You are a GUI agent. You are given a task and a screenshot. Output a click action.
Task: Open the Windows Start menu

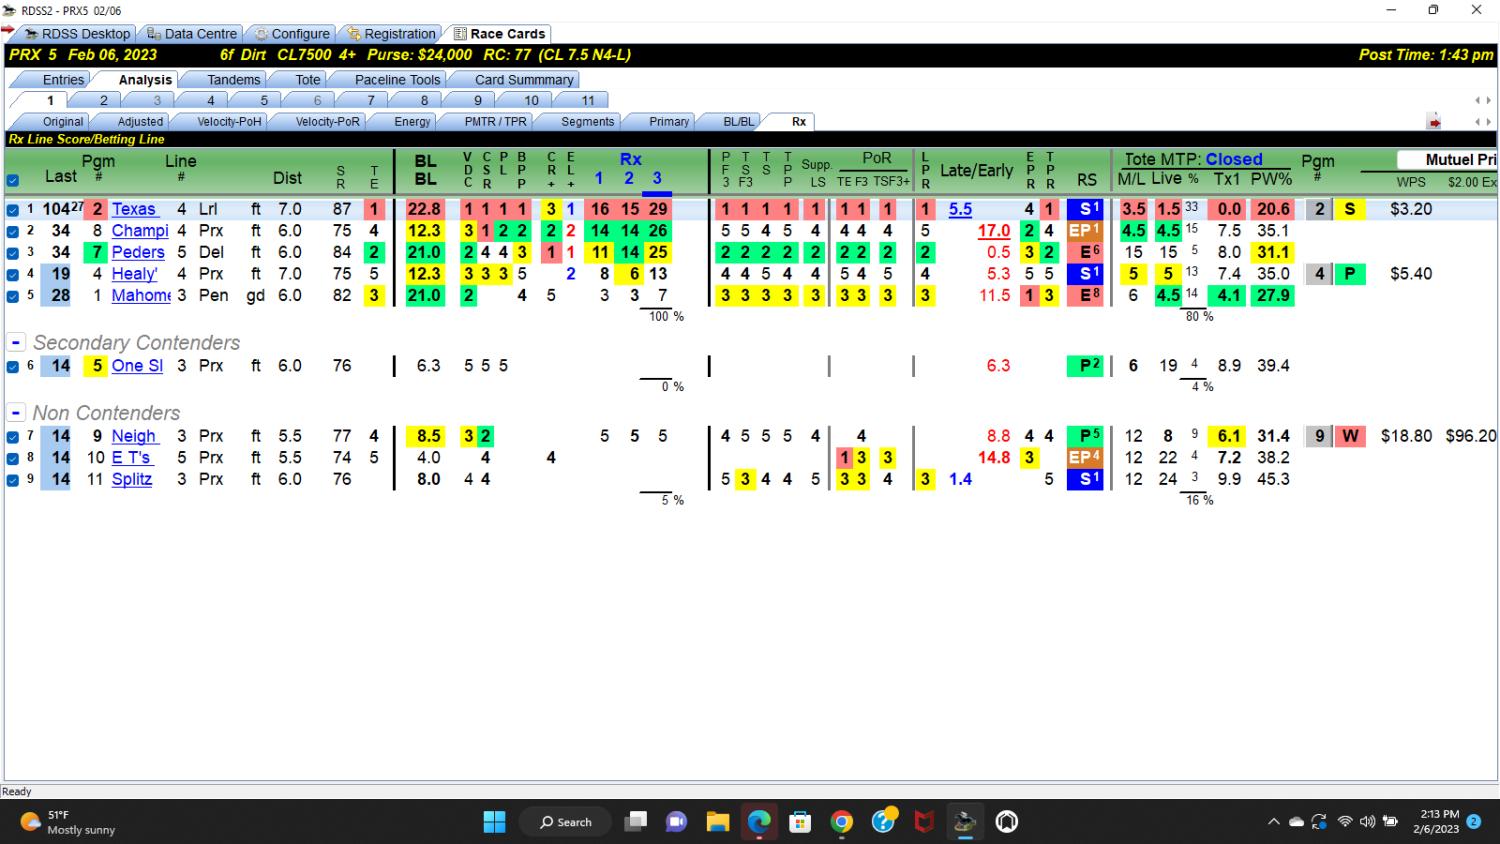pyautogui.click(x=494, y=822)
